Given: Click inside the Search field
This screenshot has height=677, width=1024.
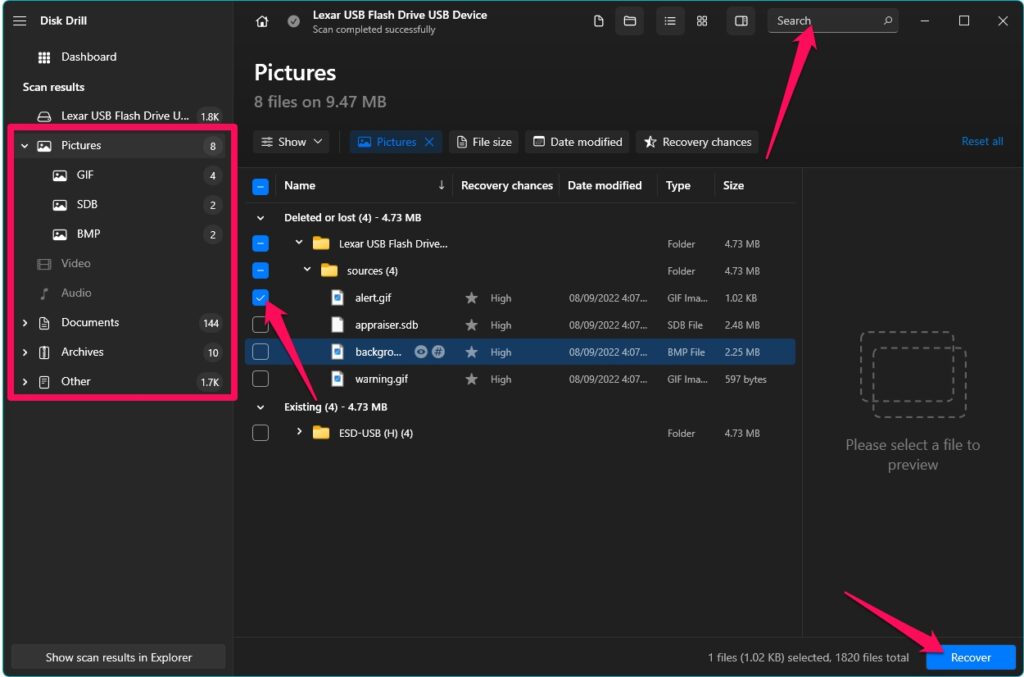Looking at the screenshot, I should pos(830,20).
